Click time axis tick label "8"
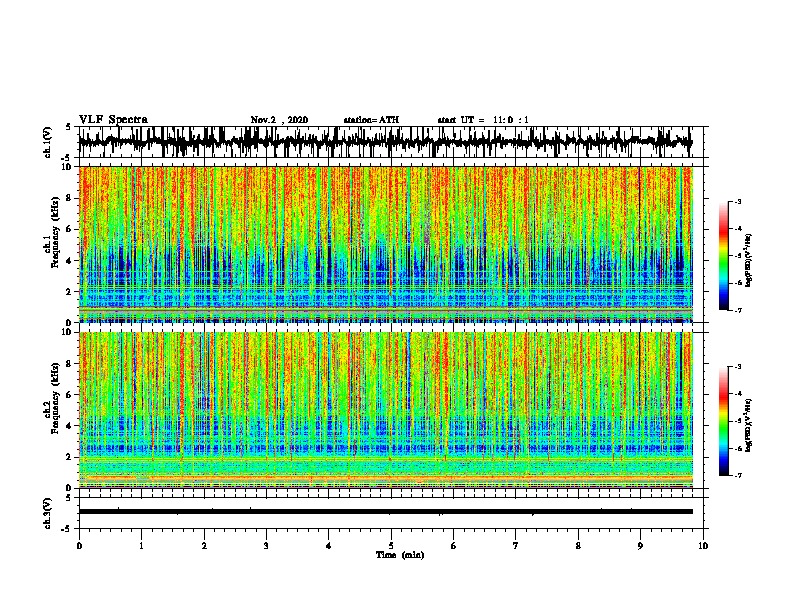The height and width of the screenshot is (612, 792). [578, 546]
